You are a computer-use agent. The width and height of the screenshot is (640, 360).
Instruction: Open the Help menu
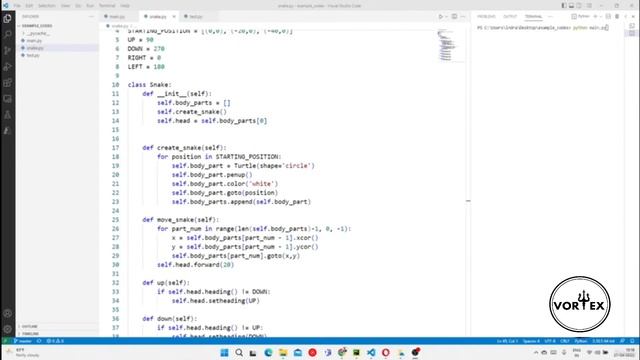coord(125,6)
